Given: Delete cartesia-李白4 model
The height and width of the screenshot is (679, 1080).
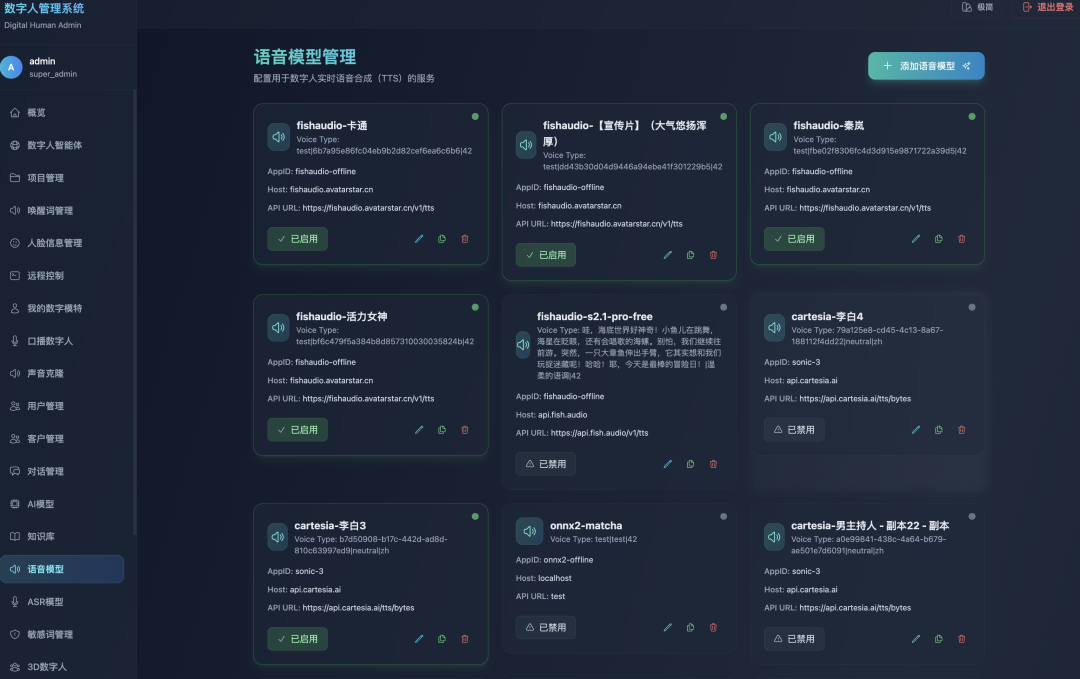Looking at the screenshot, I should click(962, 430).
